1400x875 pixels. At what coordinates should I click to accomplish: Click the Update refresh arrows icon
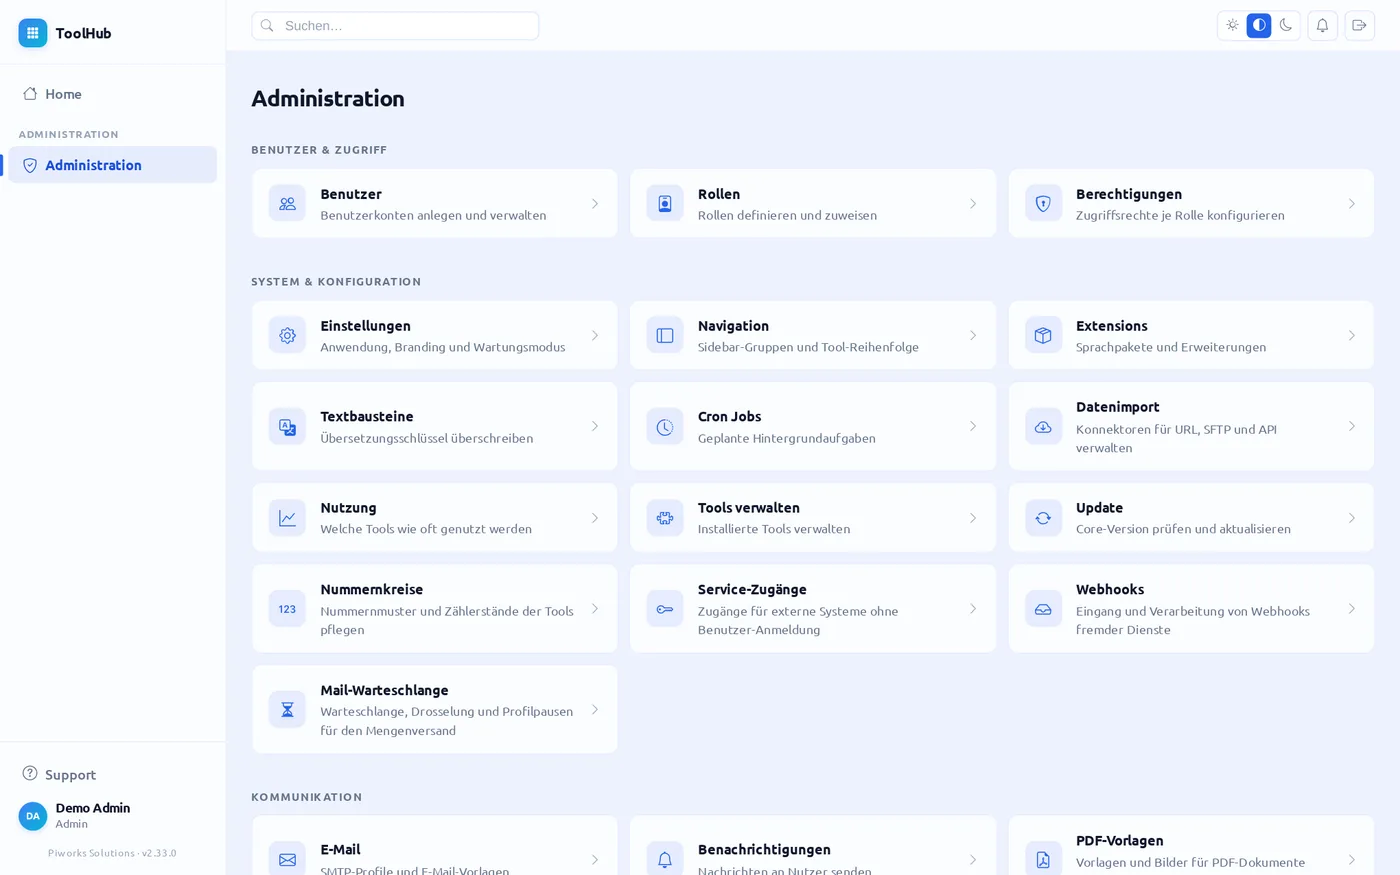(x=1043, y=518)
